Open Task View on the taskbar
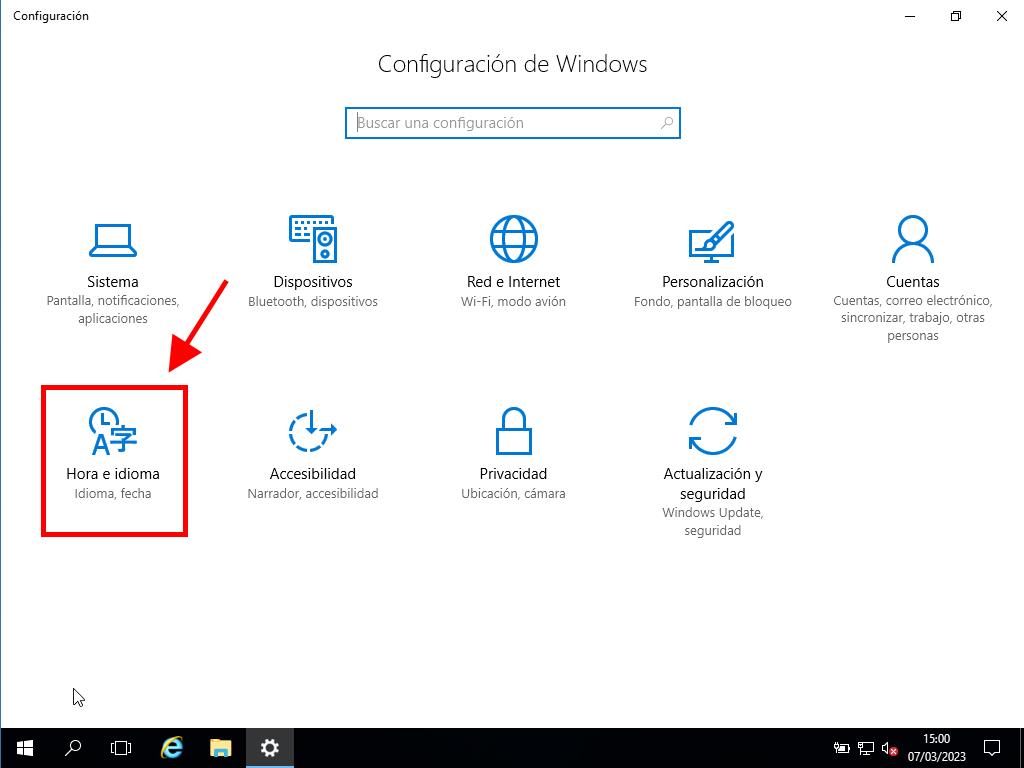Screen dimensions: 1024x768 [121, 747]
